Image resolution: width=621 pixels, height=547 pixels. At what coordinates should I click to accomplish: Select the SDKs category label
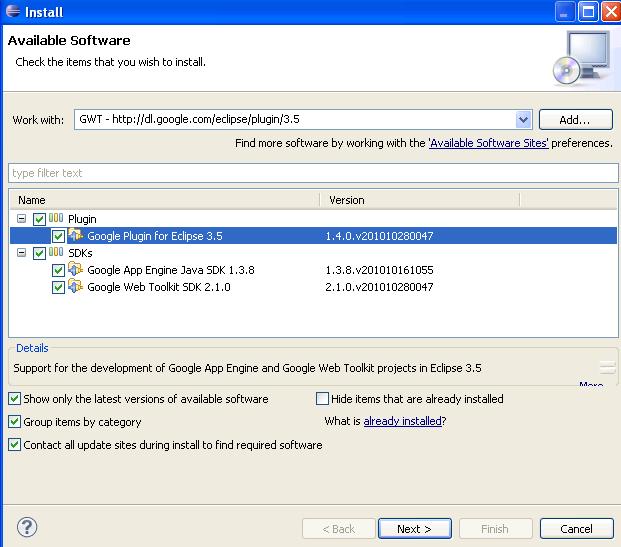80,253
